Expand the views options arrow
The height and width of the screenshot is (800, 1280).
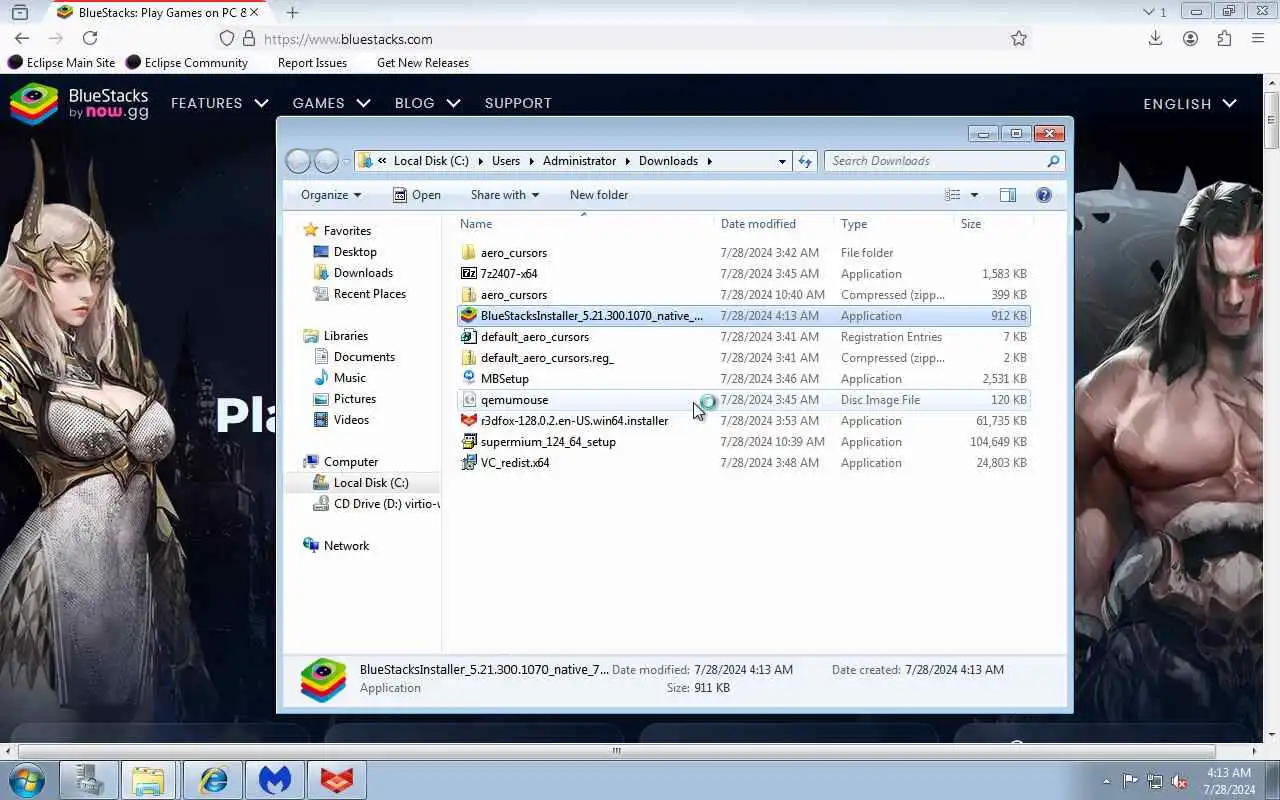click(974, 195)
